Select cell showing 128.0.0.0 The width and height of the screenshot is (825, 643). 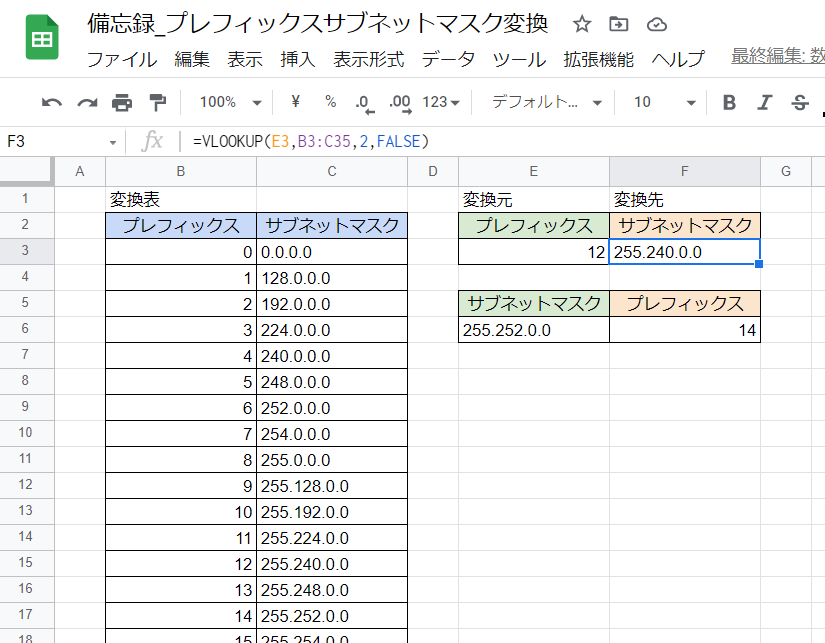pyautogui.click(x=331, y=278)
